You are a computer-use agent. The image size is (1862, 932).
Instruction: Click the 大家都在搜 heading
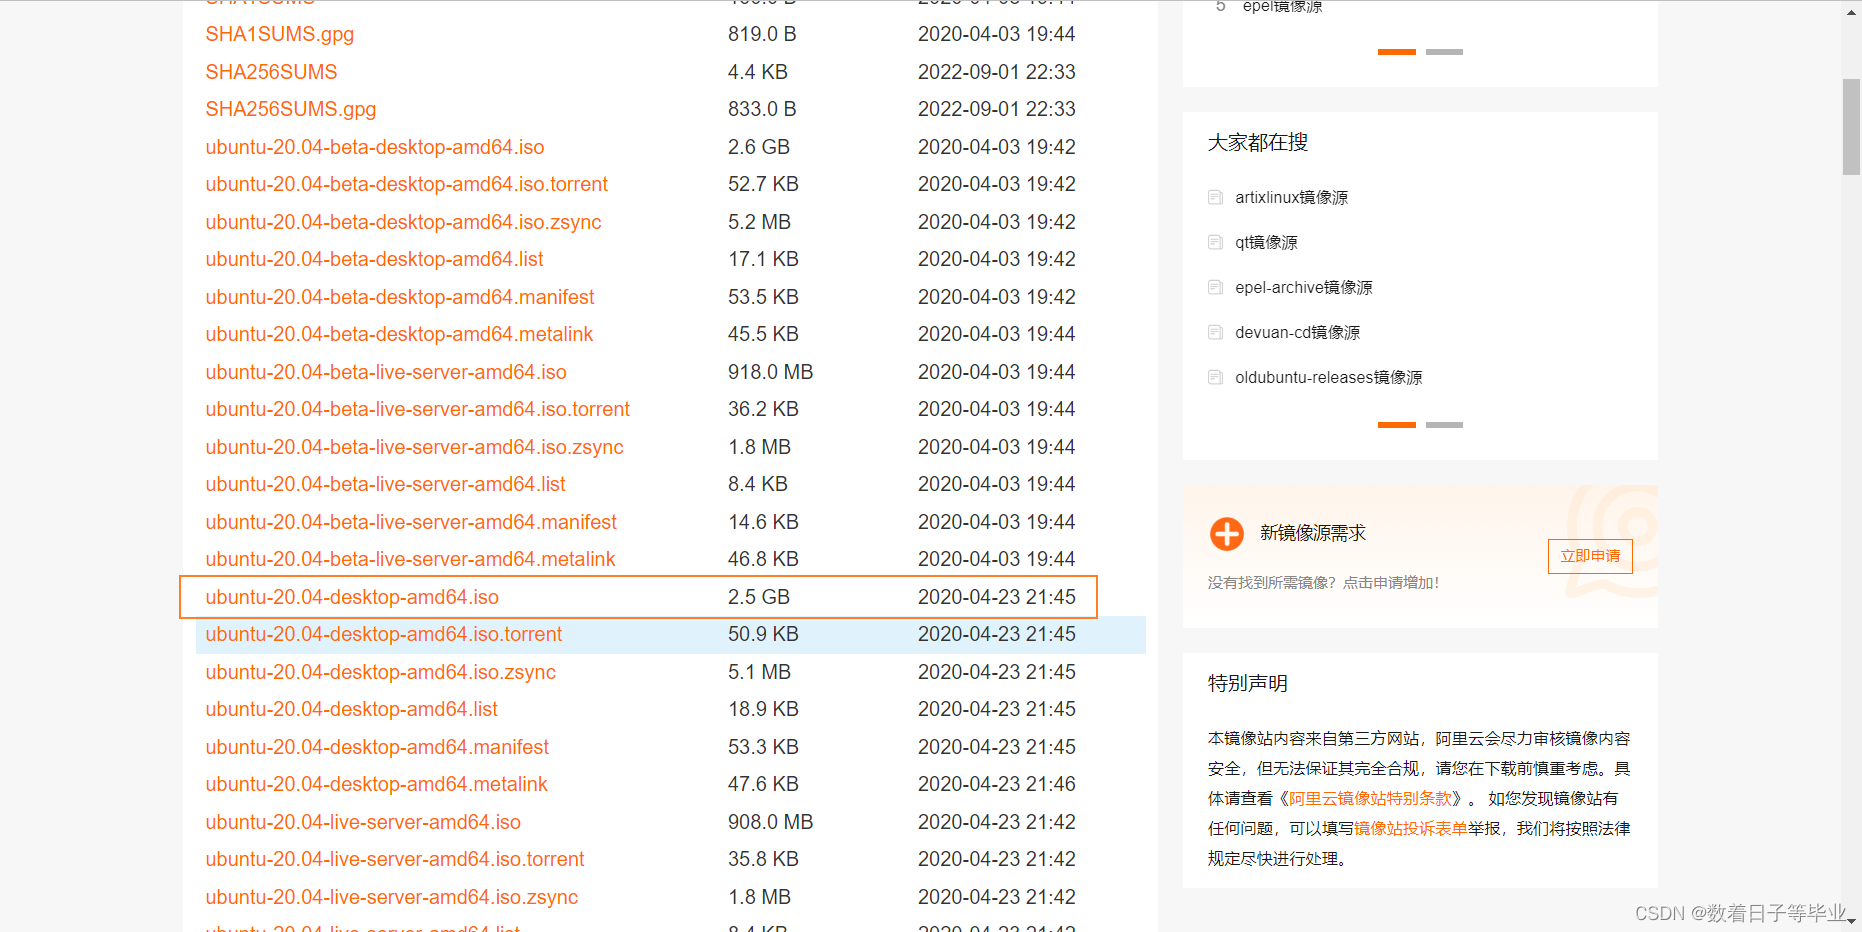tap(1258, 142)
